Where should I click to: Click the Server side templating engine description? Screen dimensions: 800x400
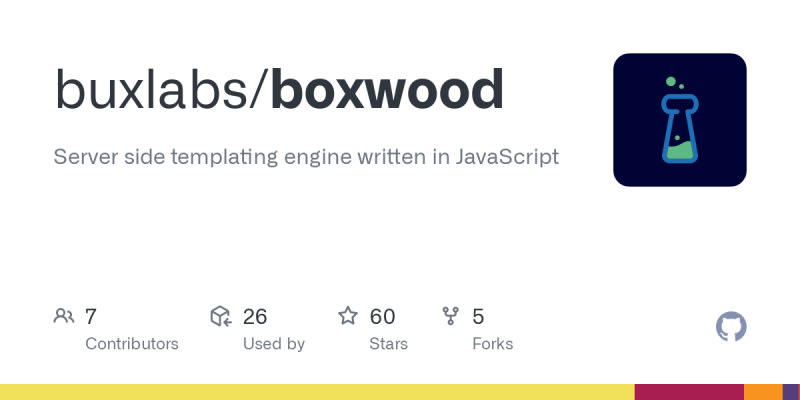click(x=306, y=157)
